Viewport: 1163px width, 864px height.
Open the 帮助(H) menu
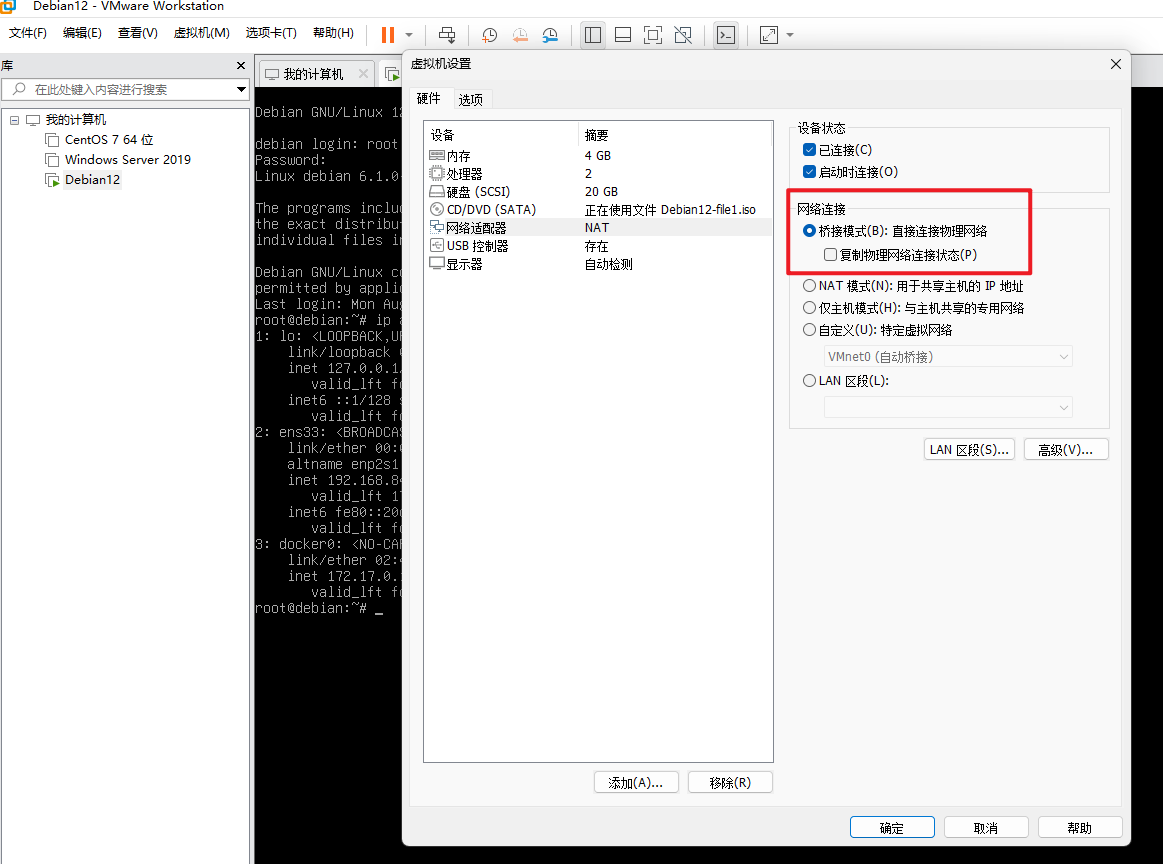(333, 33)
